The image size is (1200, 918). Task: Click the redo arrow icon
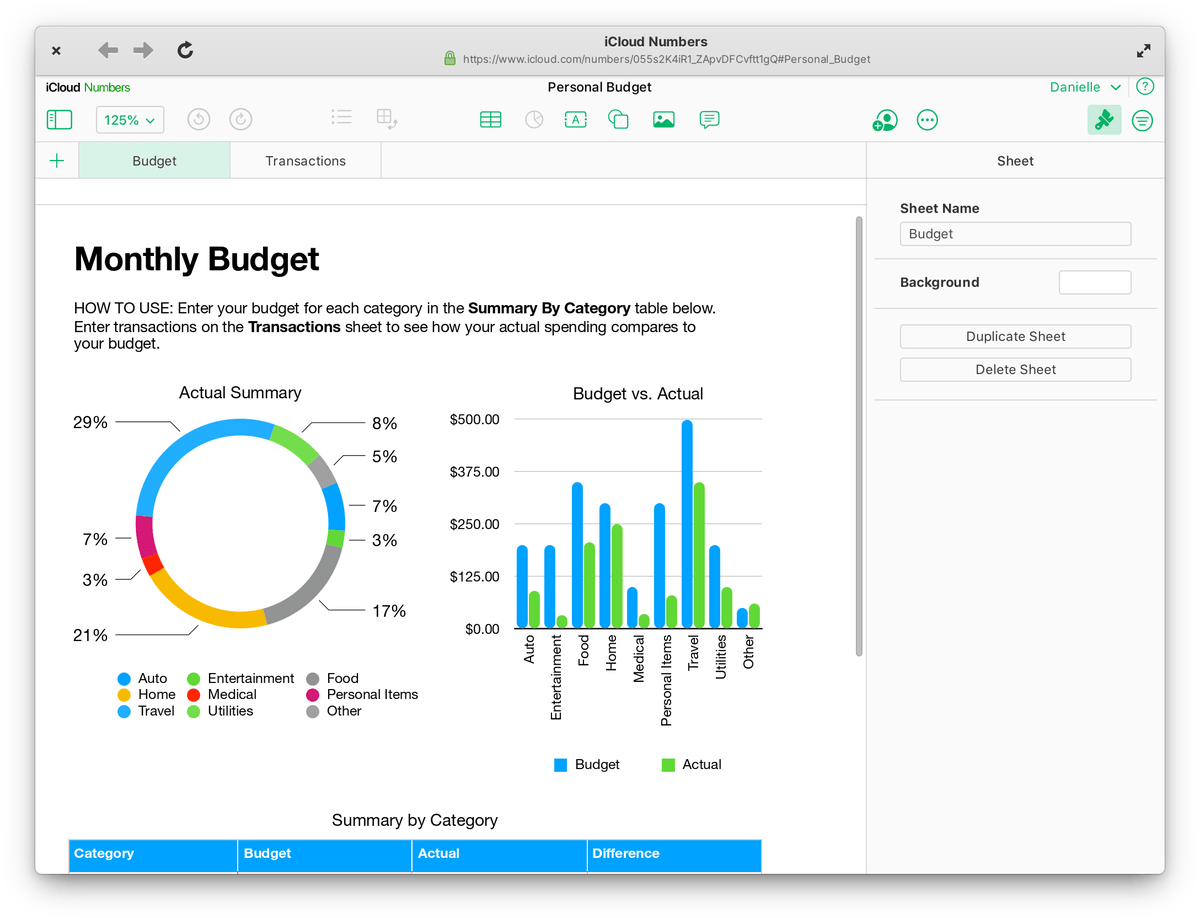(241, 120)
